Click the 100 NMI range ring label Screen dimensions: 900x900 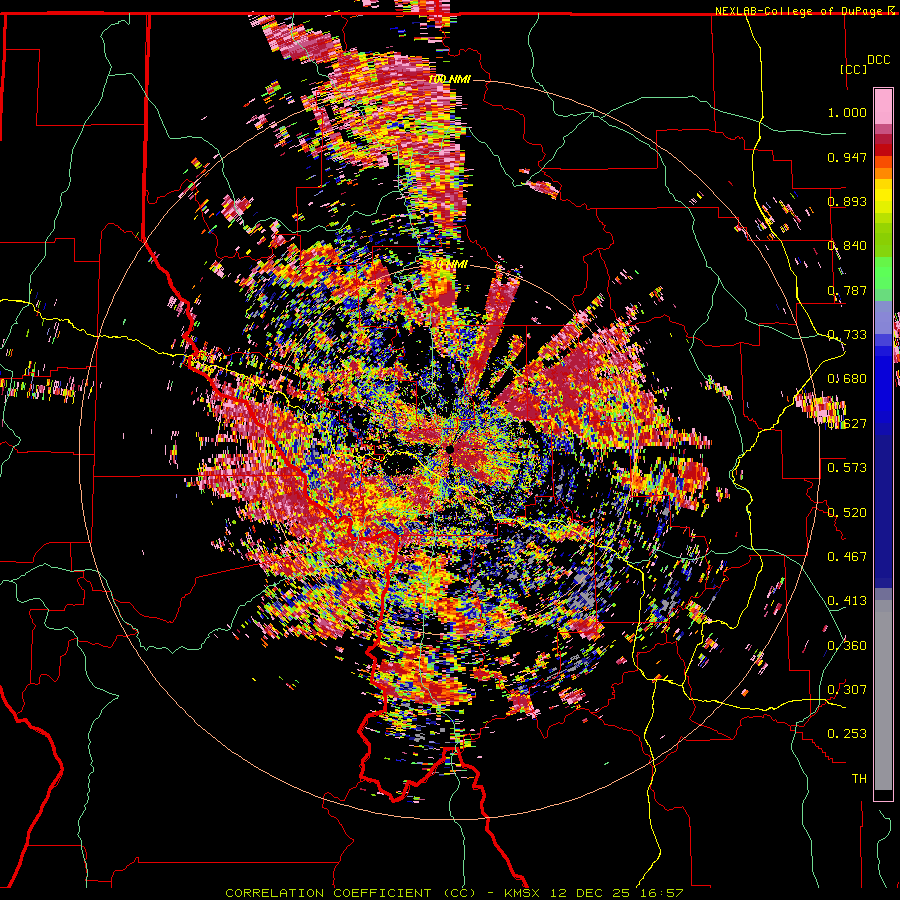(x=449, y=79)
